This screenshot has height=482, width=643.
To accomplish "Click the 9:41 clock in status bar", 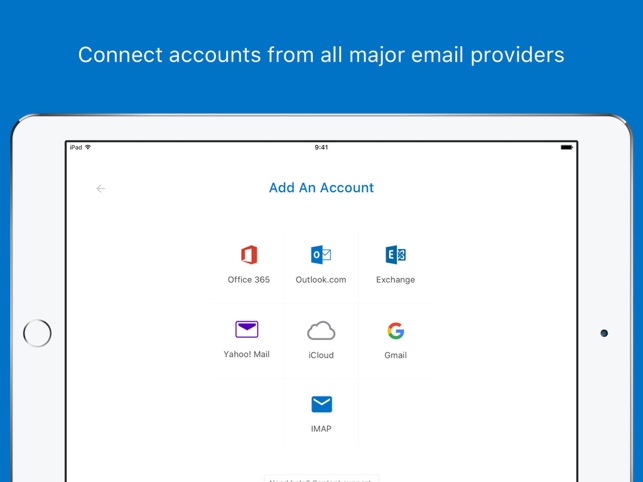I will [321, 147].
